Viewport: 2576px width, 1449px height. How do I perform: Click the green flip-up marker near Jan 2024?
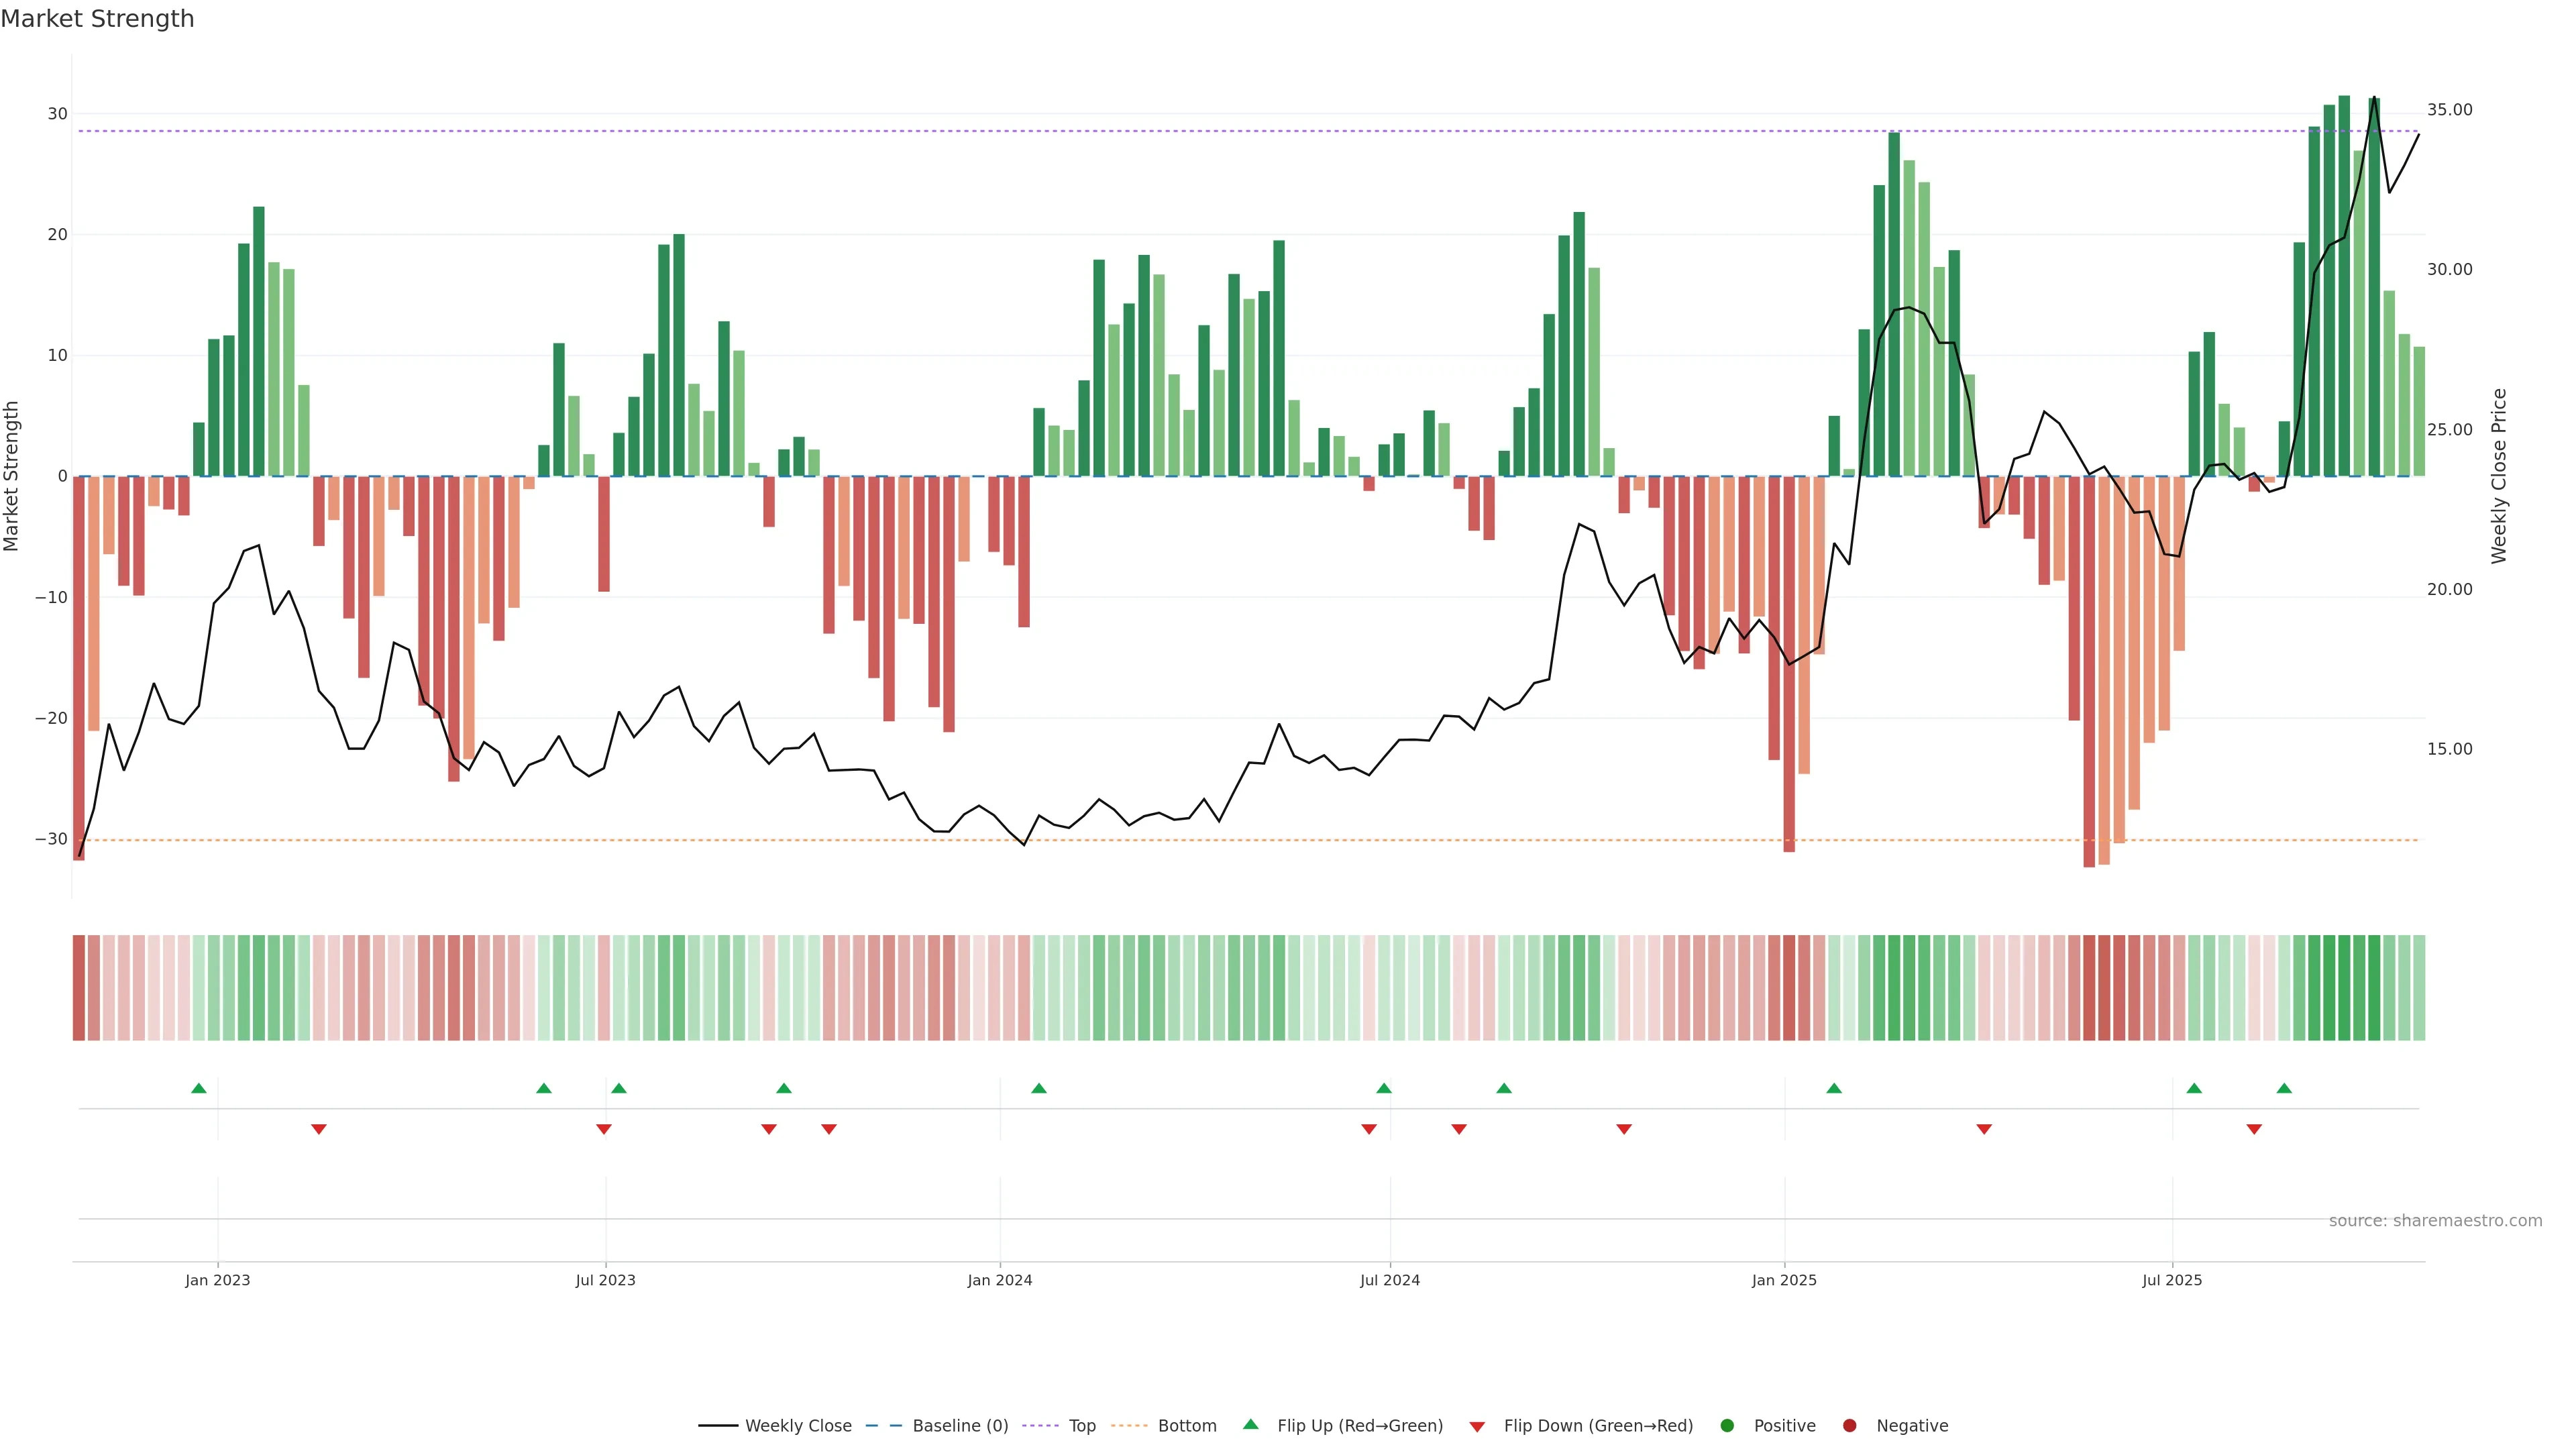1039,1088
